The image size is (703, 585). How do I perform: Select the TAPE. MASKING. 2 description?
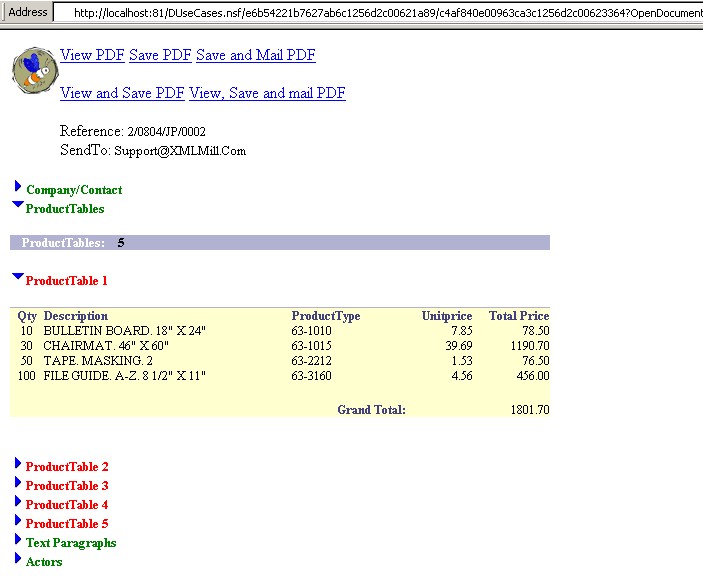(98, 361)
